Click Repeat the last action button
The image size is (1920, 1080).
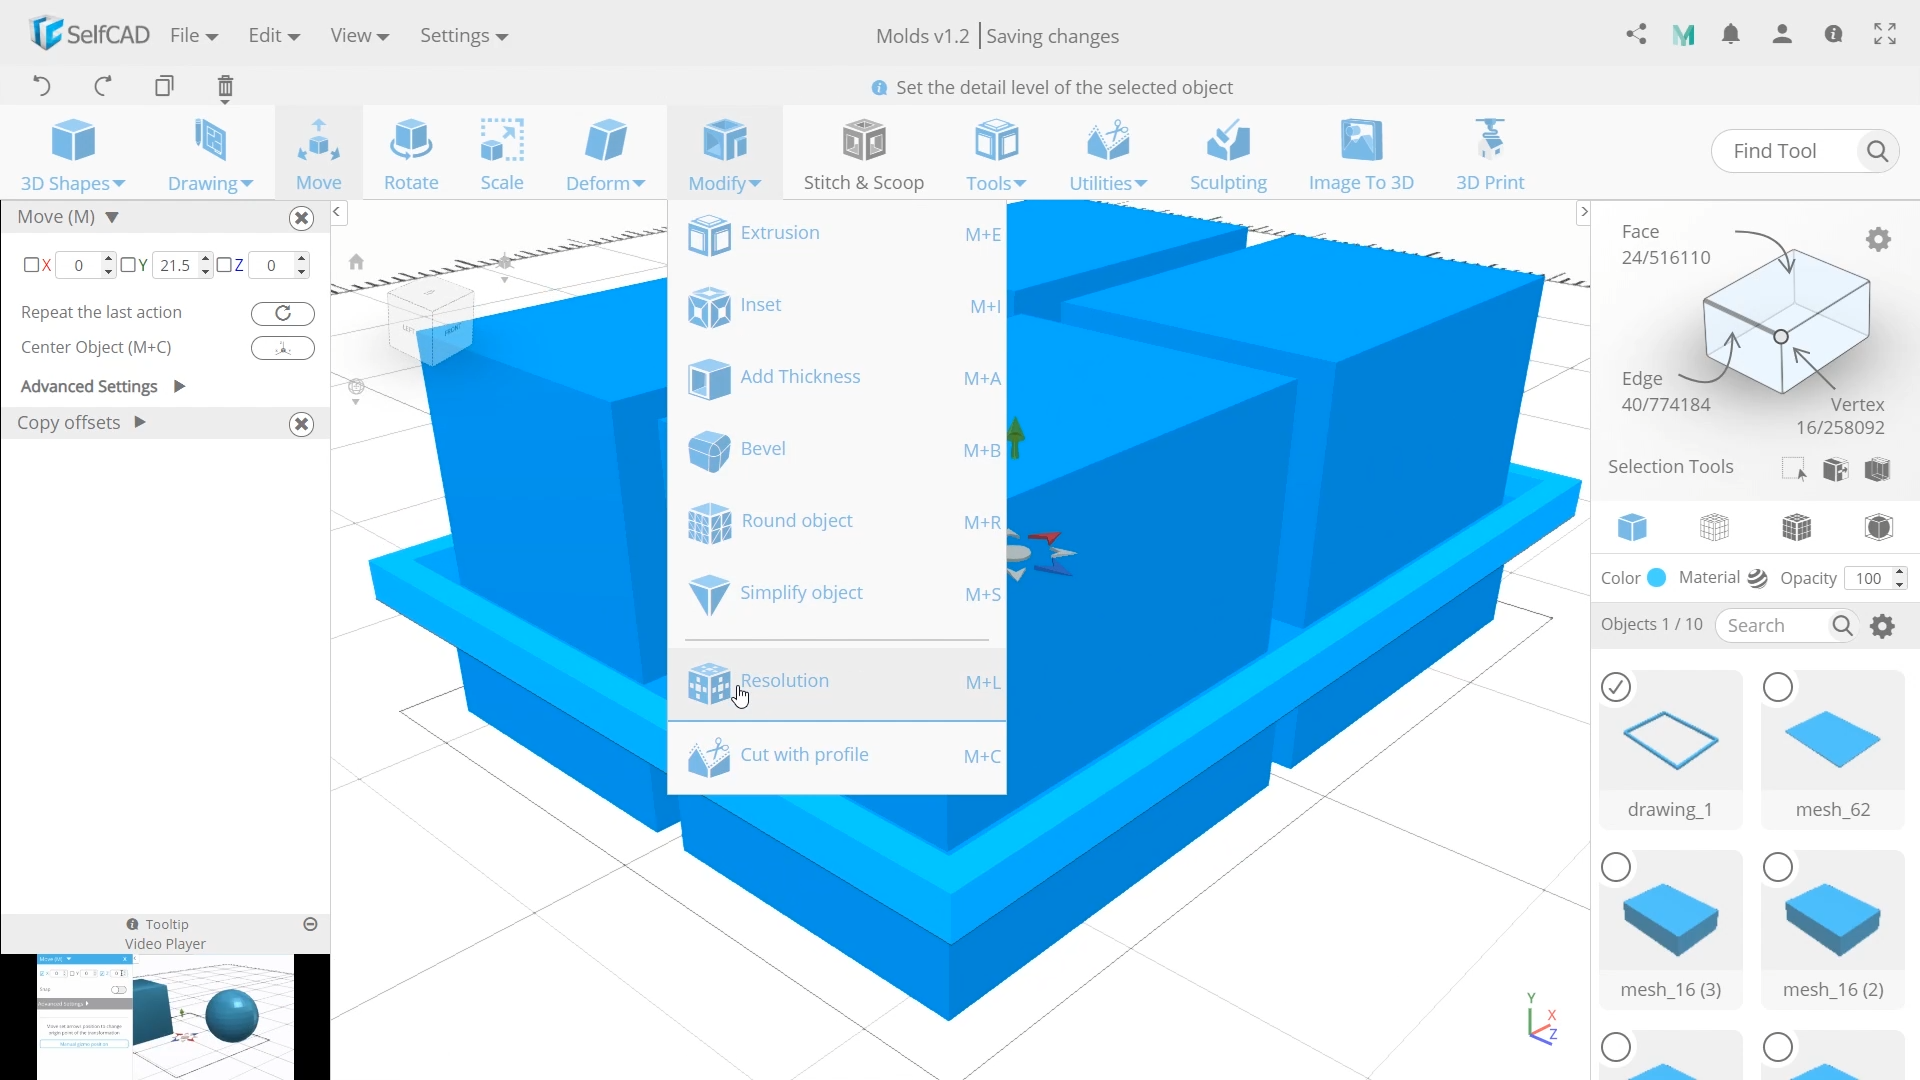(x=282, y=314)
